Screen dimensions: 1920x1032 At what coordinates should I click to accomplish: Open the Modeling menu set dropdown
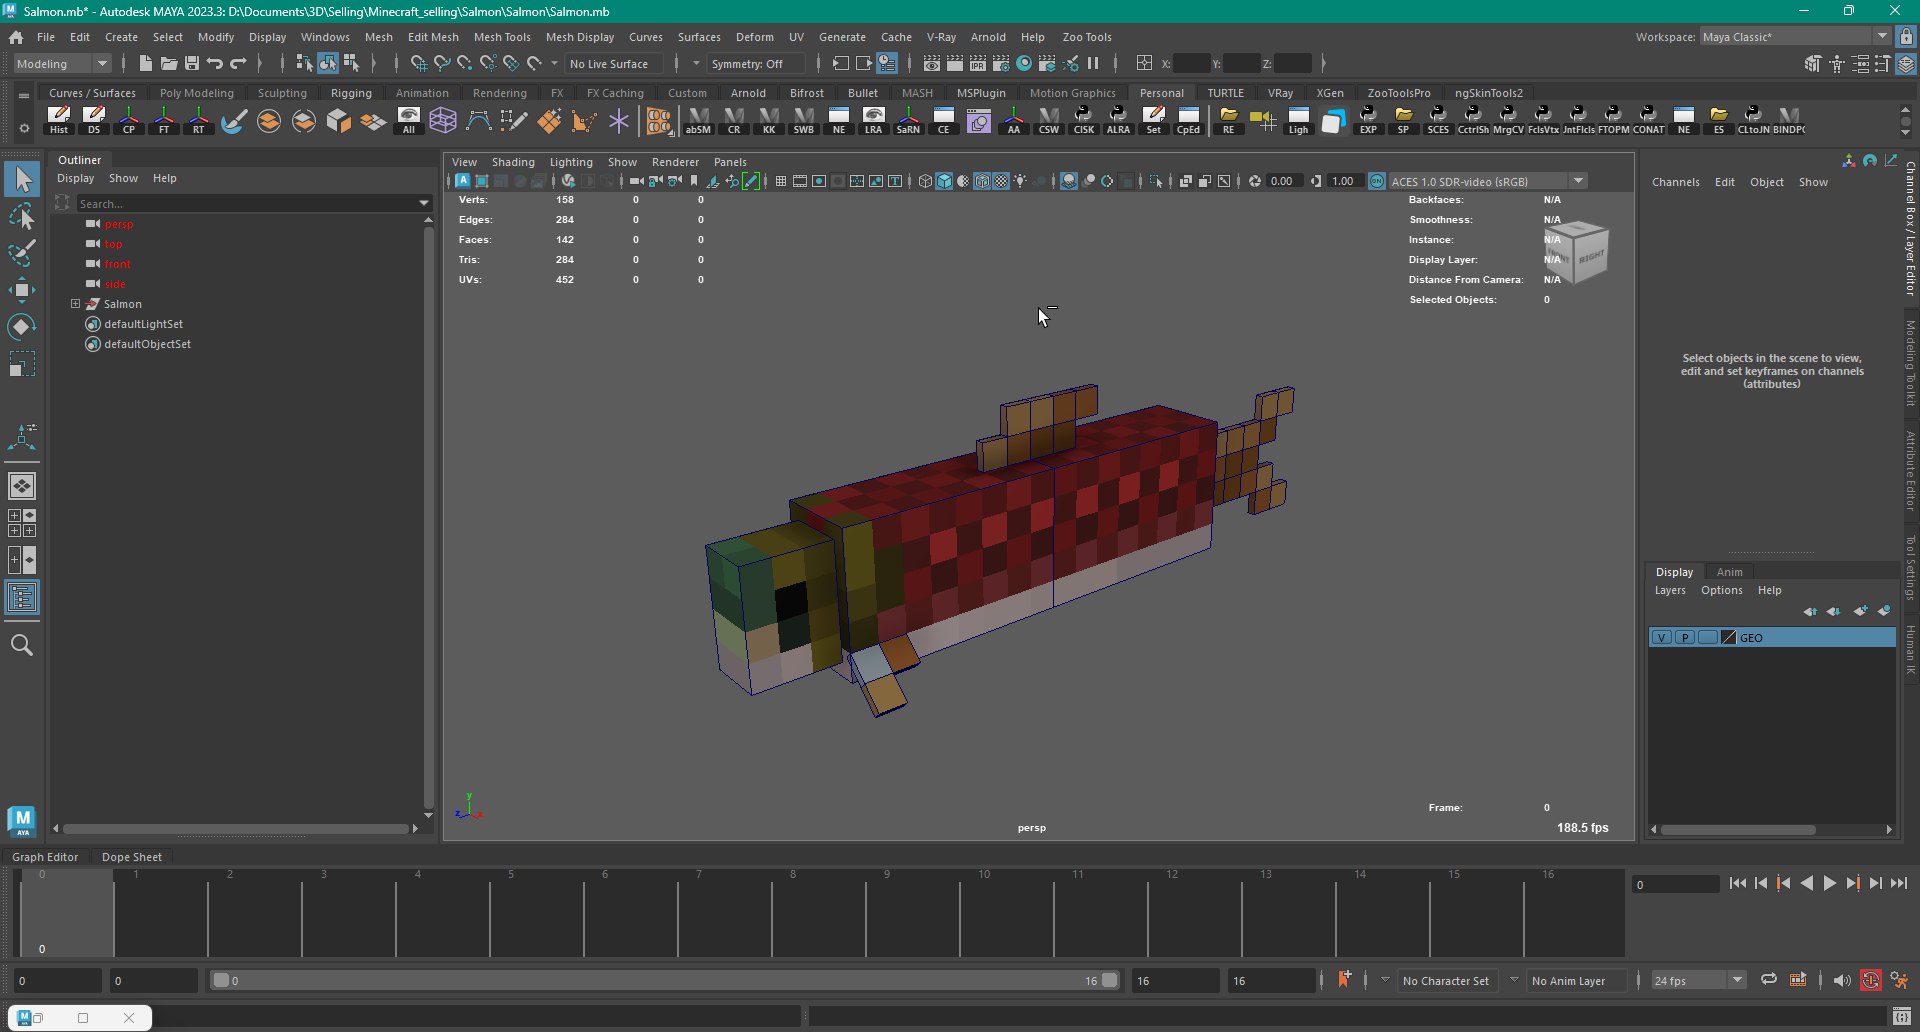[x=62, y=63]
